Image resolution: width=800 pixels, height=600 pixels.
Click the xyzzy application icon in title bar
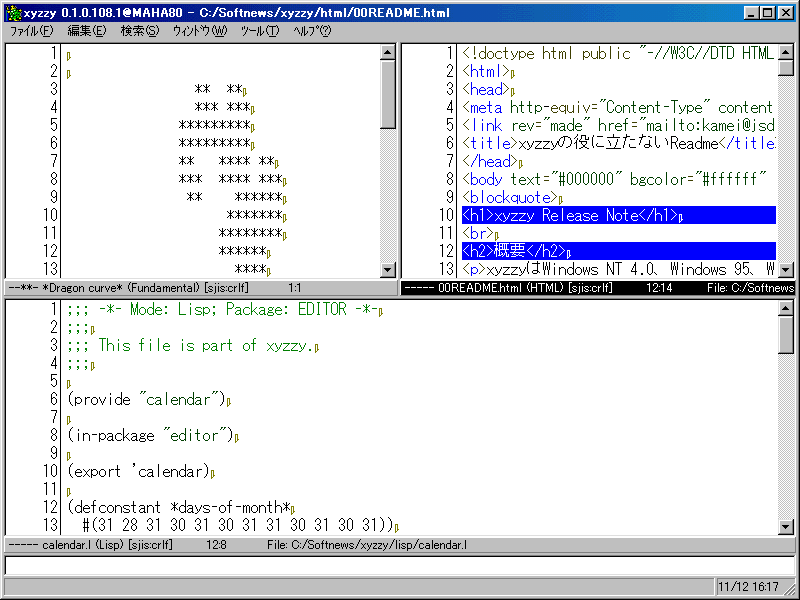(x=13, y=12)
